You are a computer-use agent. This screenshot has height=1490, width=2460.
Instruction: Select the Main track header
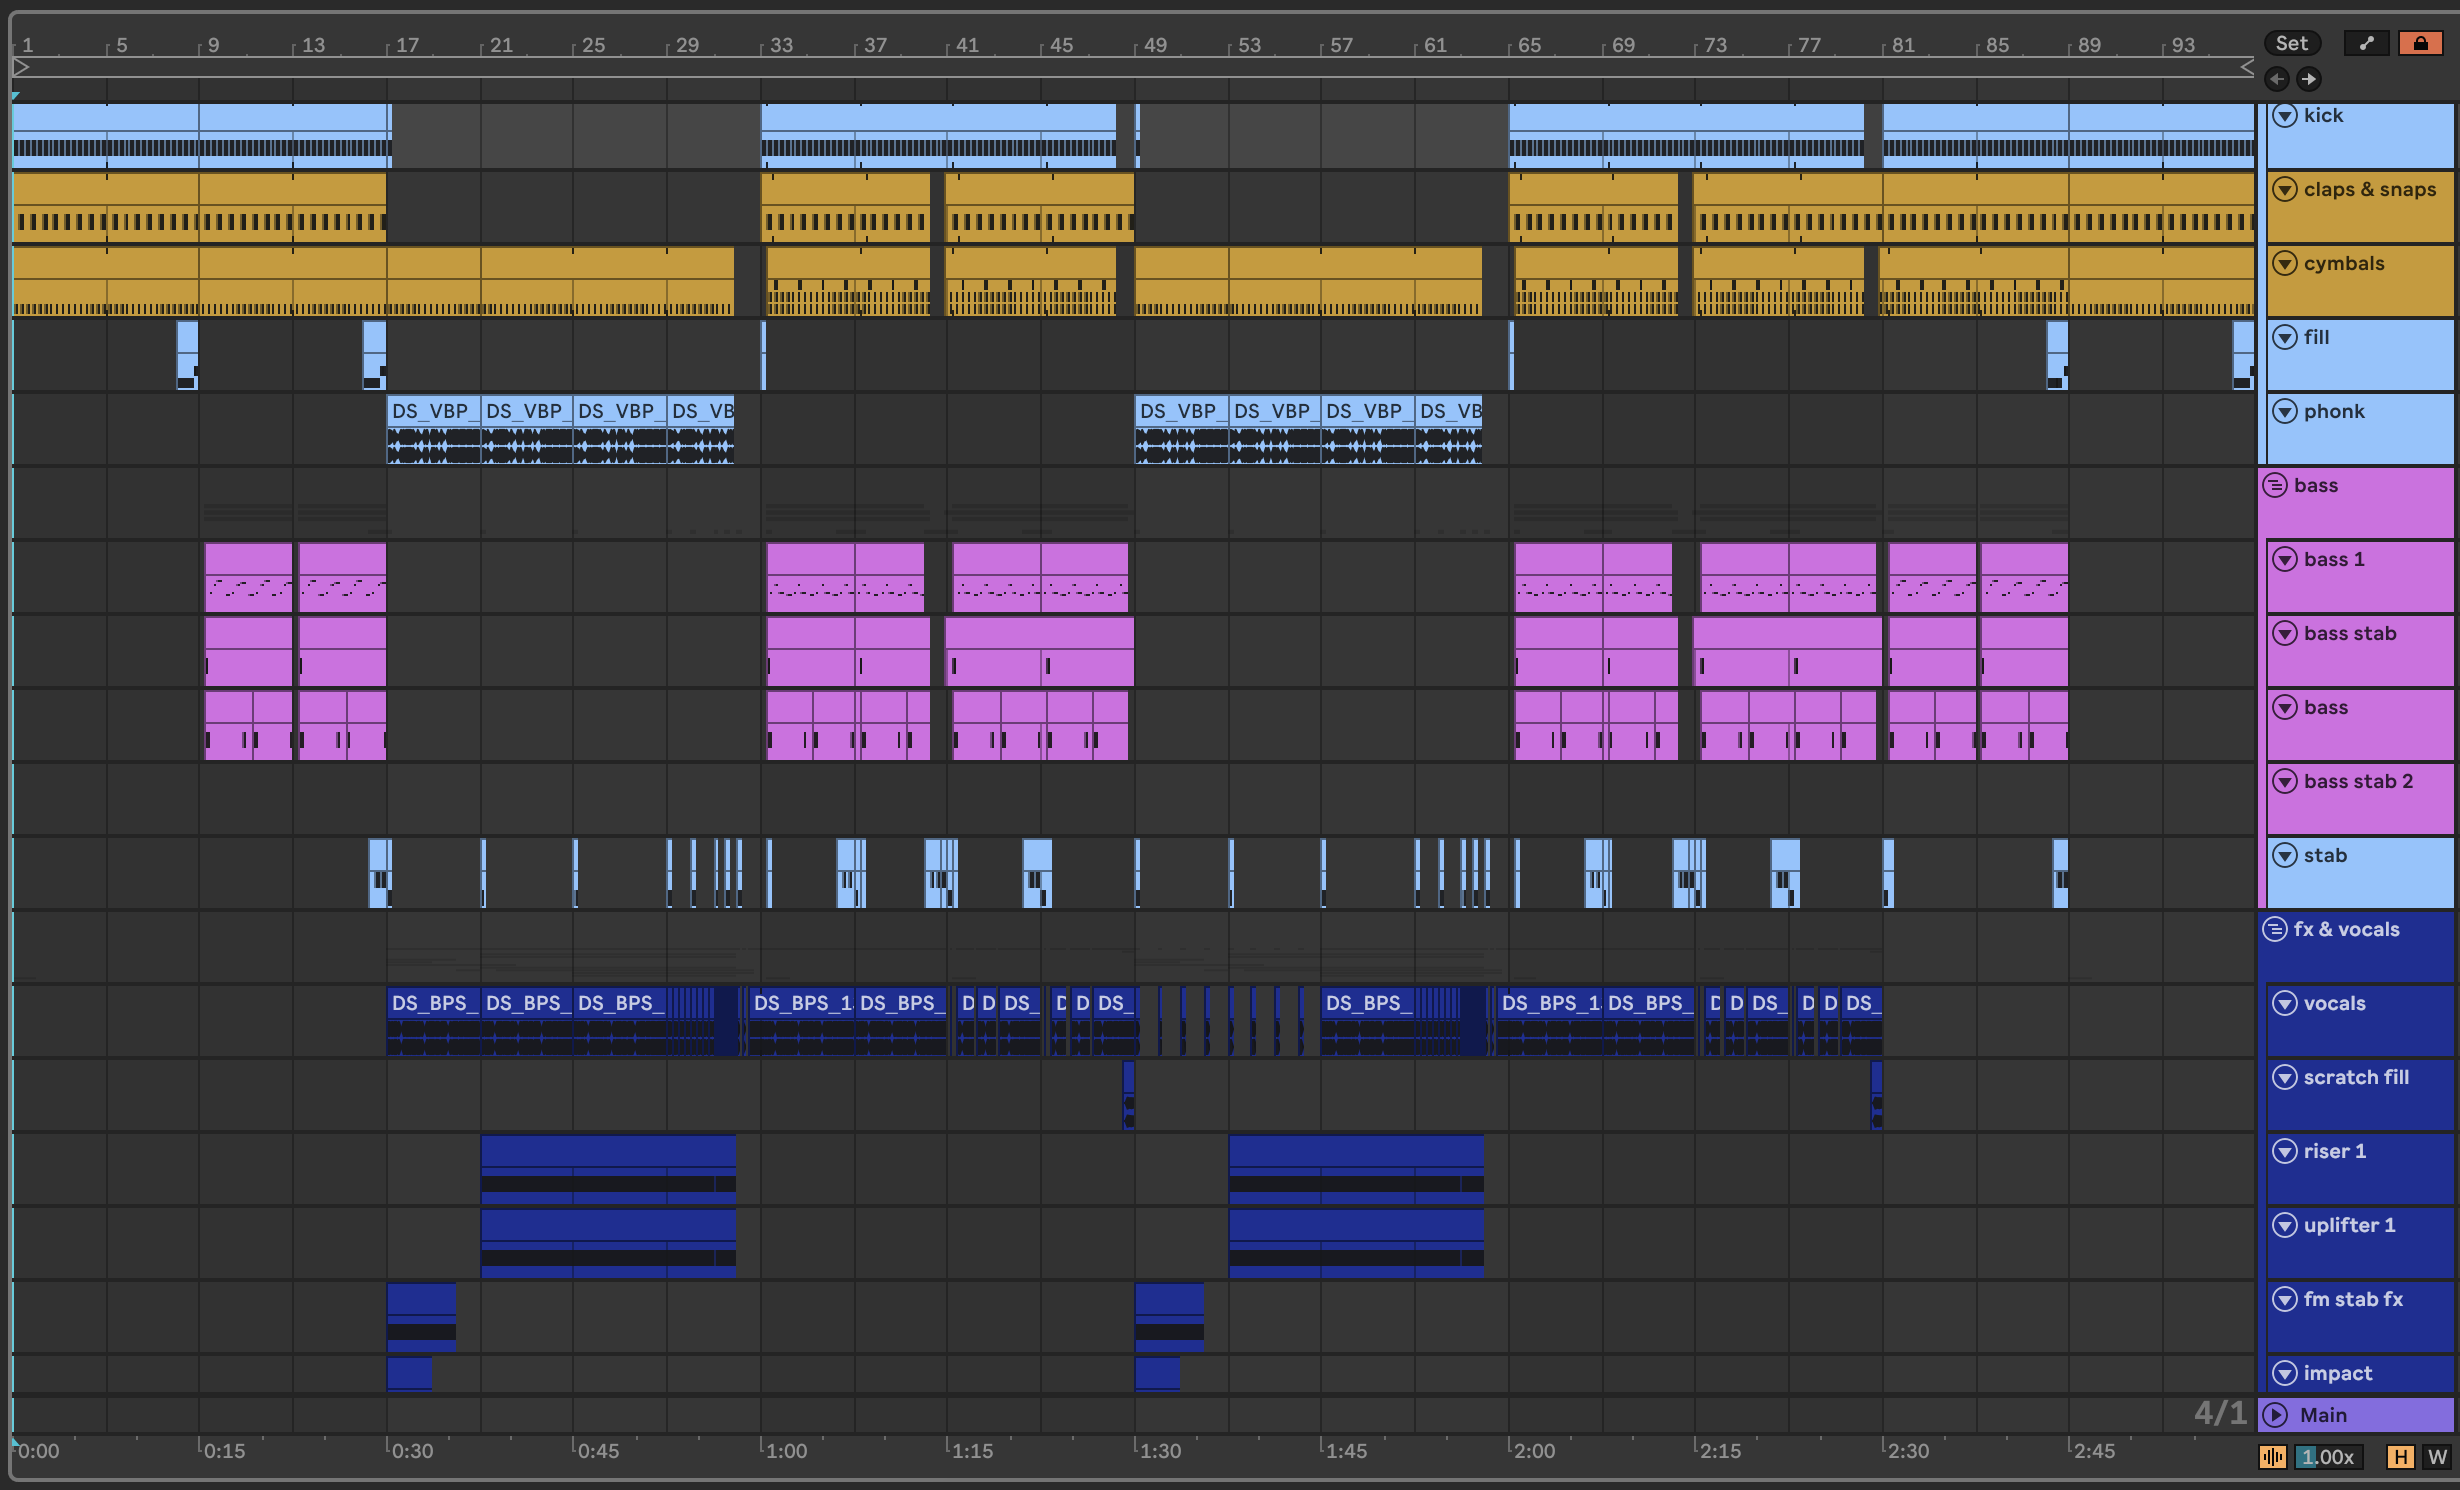(x=2356, y=1415)
